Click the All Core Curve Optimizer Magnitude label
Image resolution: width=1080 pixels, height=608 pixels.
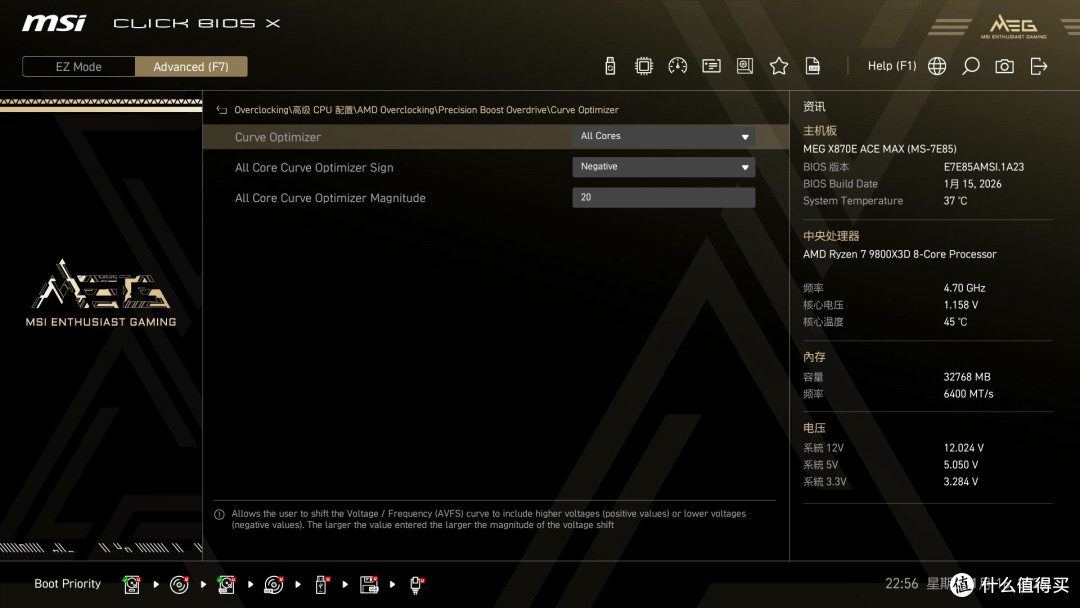(330, 198)
